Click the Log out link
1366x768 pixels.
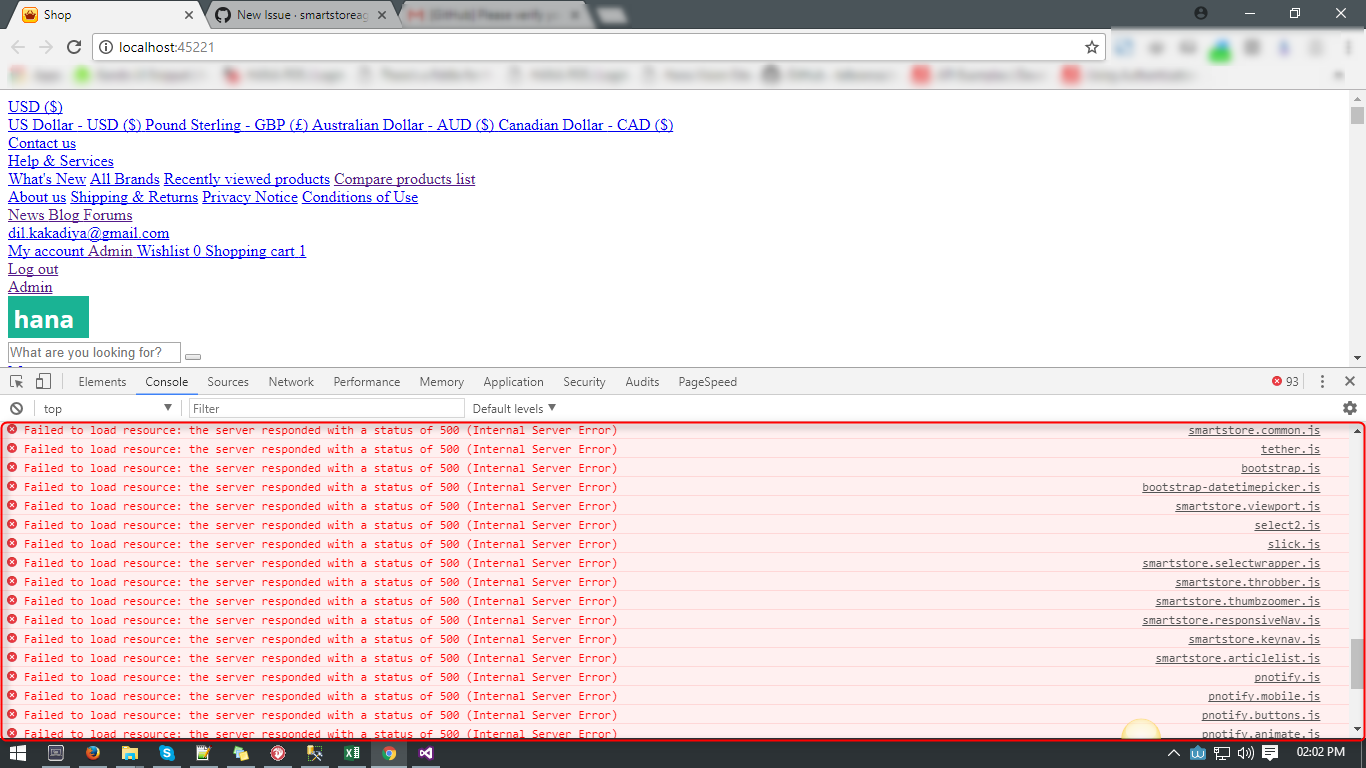[32, 269]
